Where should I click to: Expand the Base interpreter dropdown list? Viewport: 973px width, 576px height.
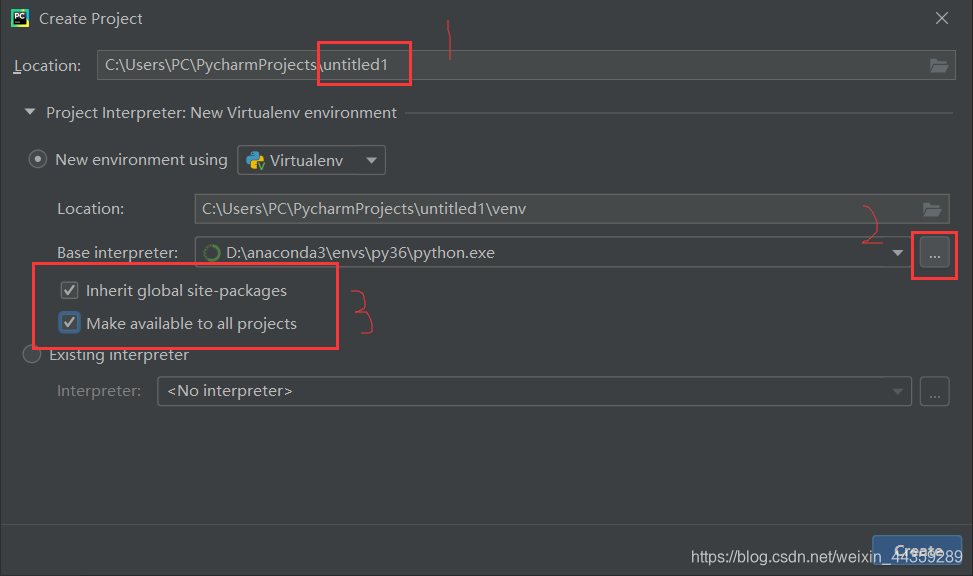pyautogui.click(x=897, y=253)
